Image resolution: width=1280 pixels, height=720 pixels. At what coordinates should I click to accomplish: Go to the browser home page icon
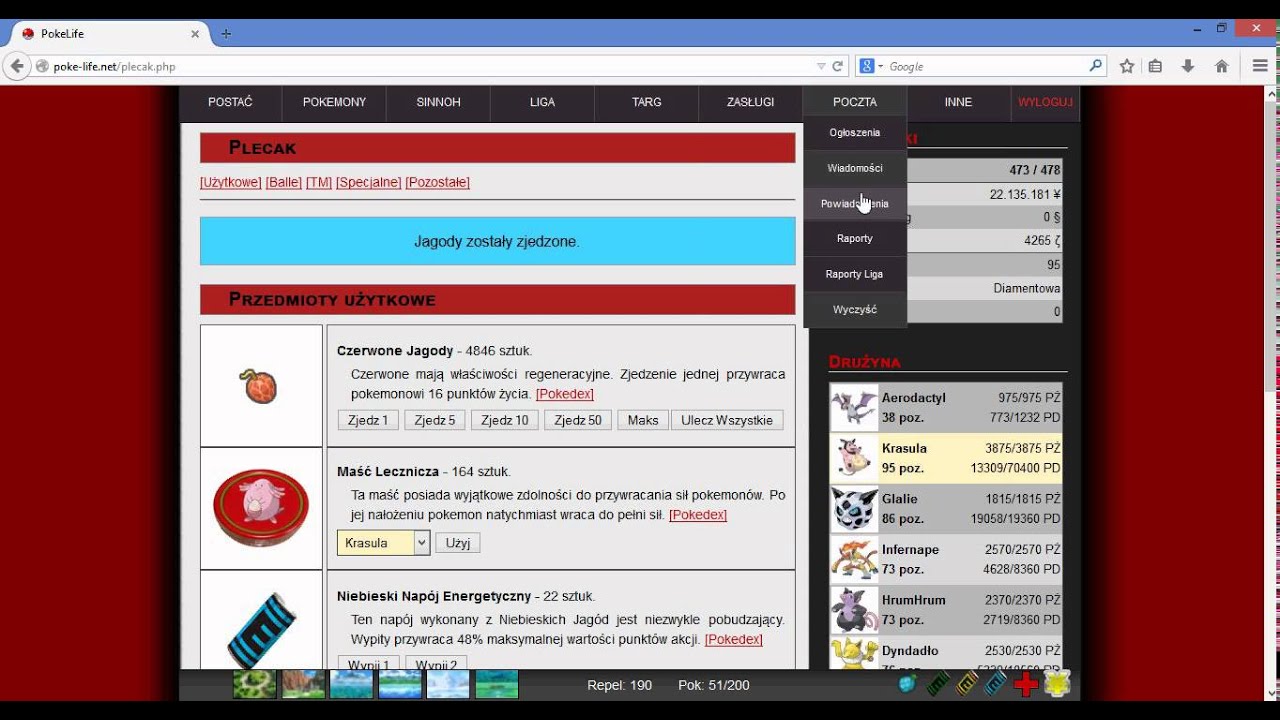coord(1221,66)
